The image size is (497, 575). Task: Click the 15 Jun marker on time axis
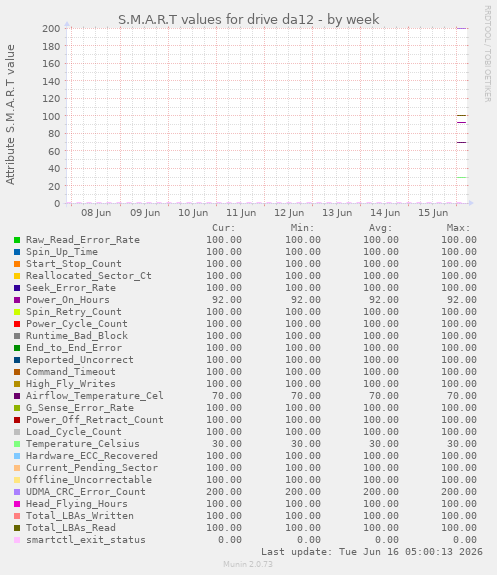(433, 213)
